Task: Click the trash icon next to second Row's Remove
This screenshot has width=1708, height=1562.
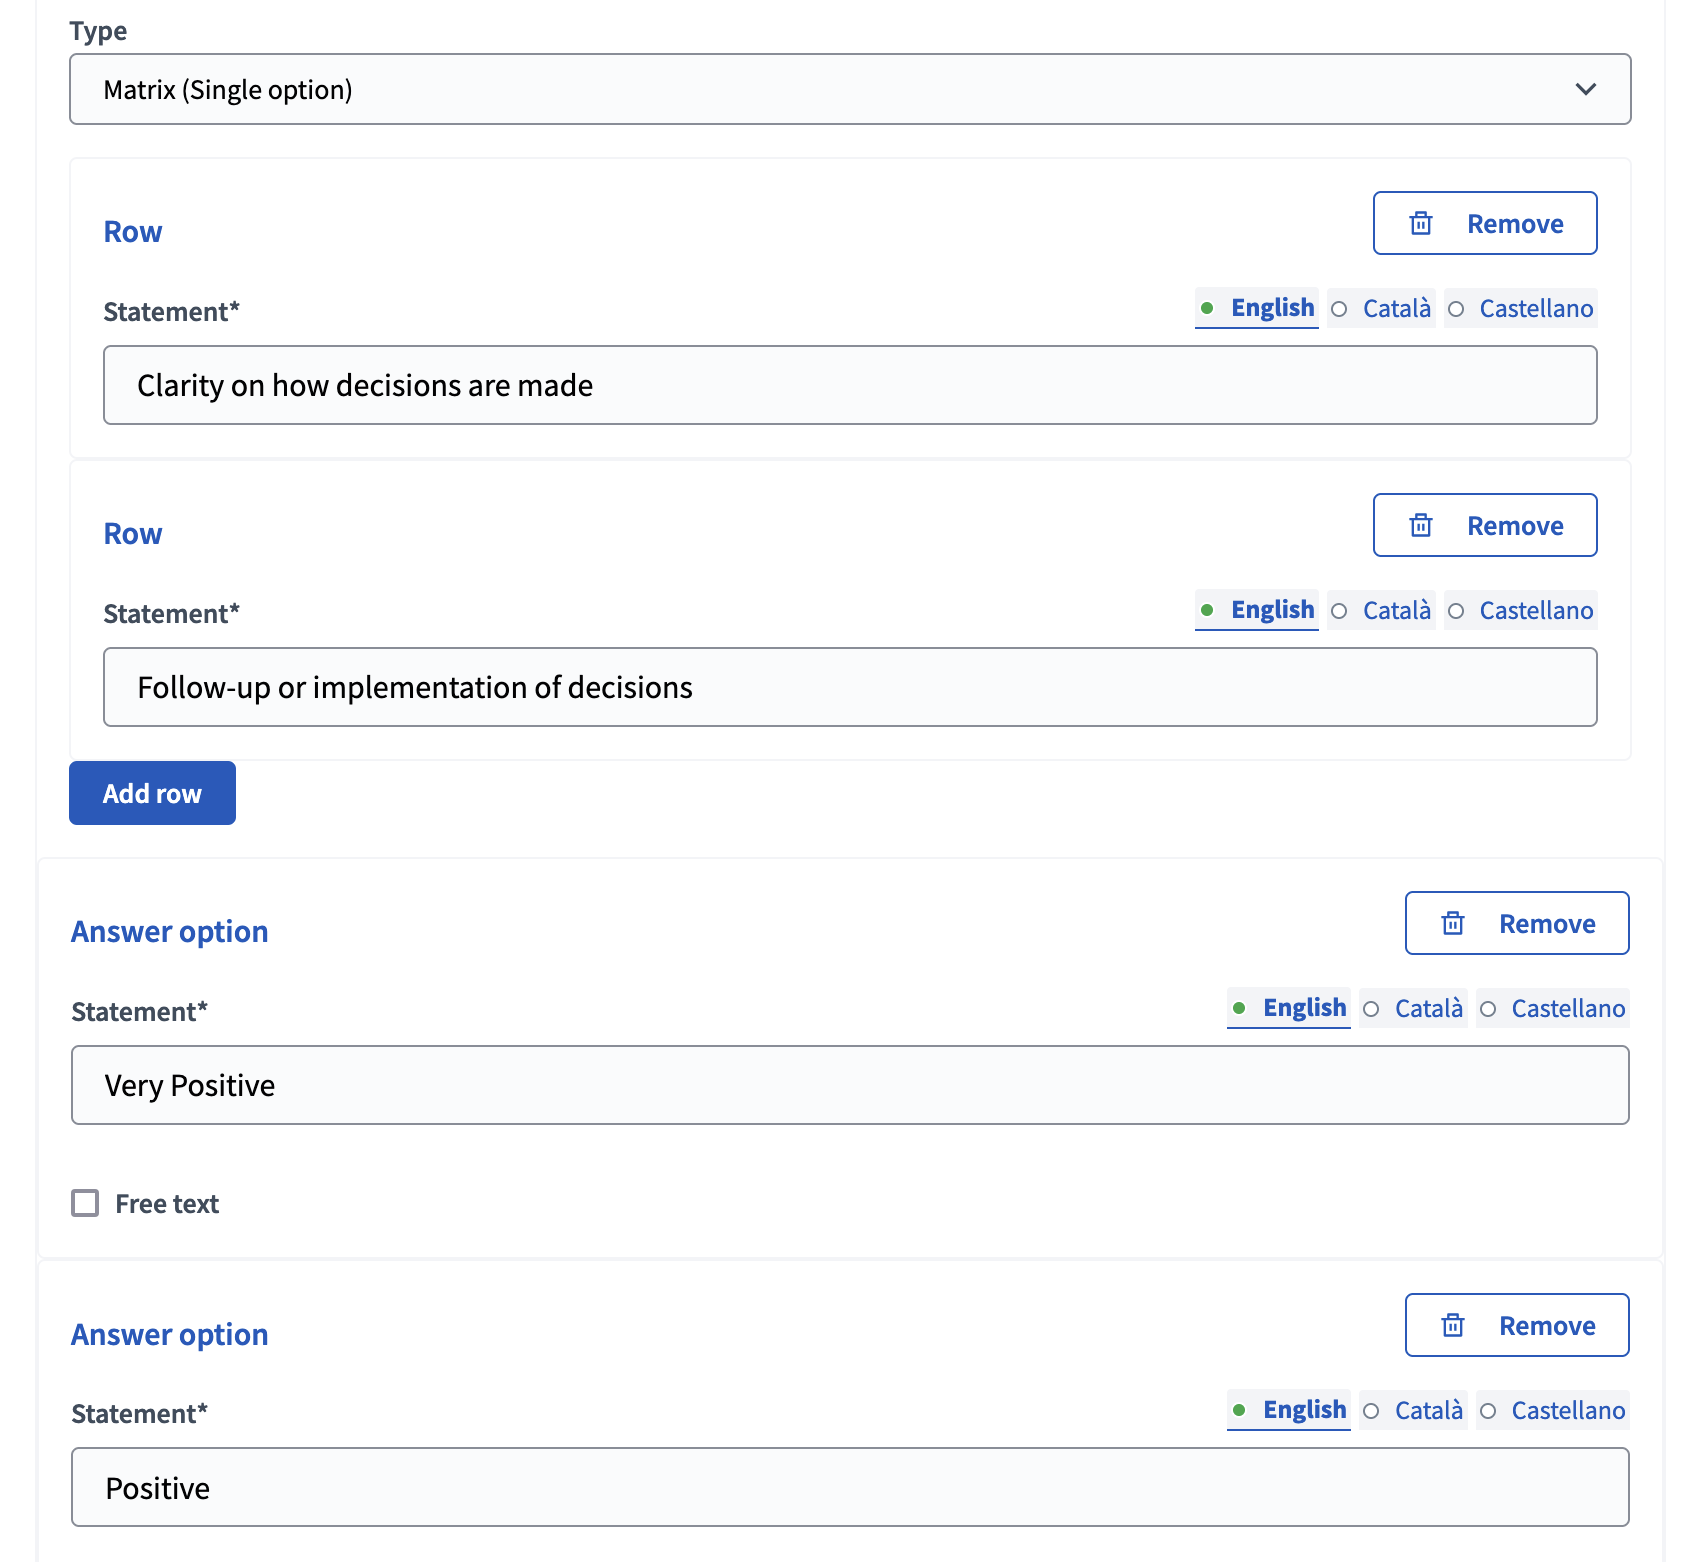Action: [x=1421, y=525]
